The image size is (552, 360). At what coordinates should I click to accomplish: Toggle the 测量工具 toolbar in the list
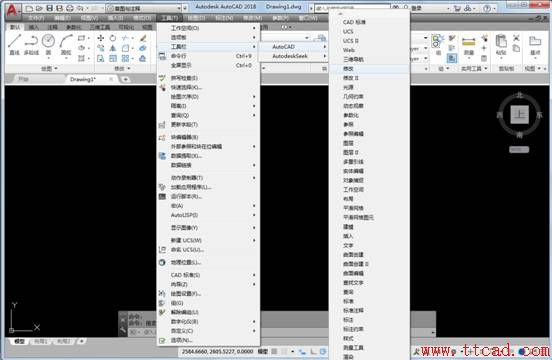coord(369,348)
